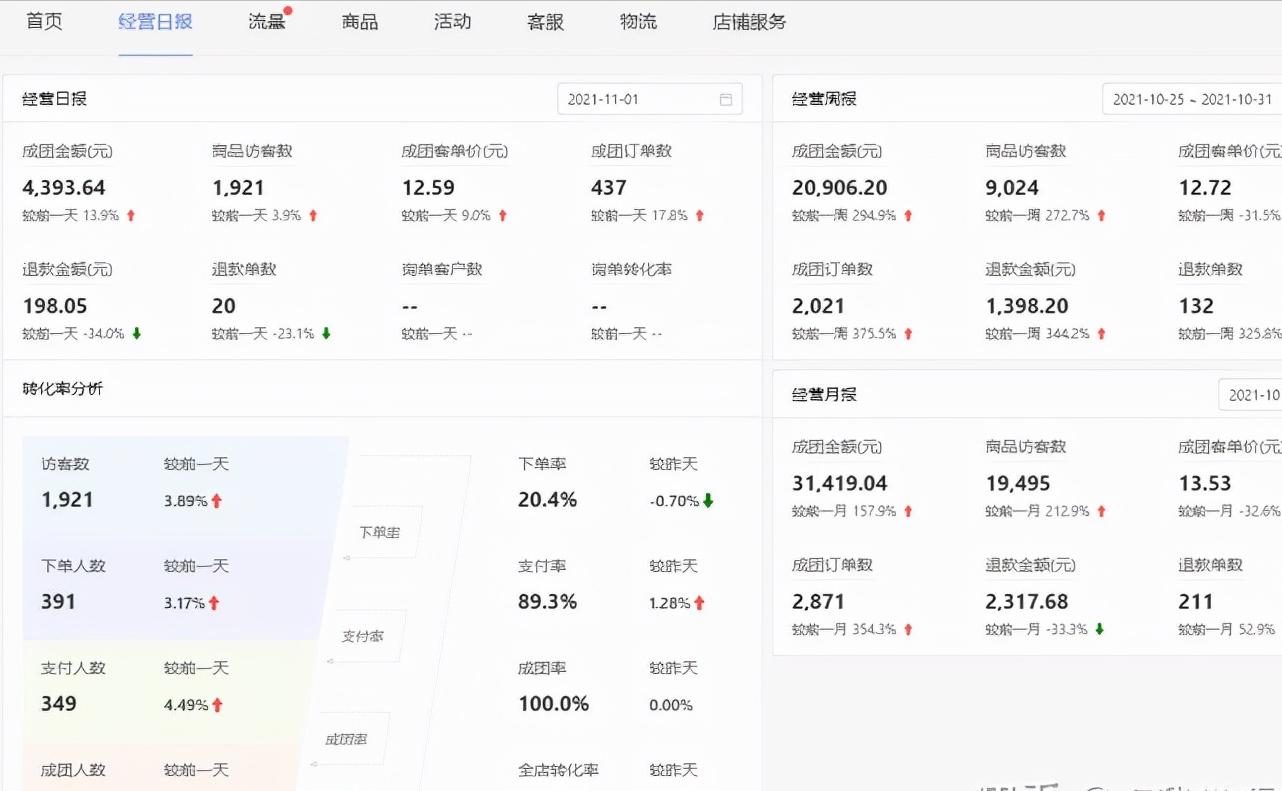
Task: Go to the 活动 tab
Action: [x=453, y=21]
